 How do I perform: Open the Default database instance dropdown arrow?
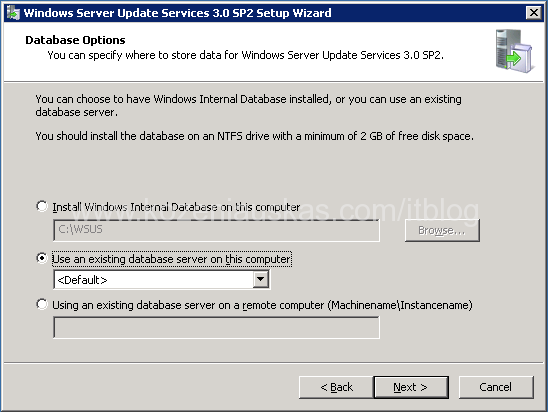(261, 279)
